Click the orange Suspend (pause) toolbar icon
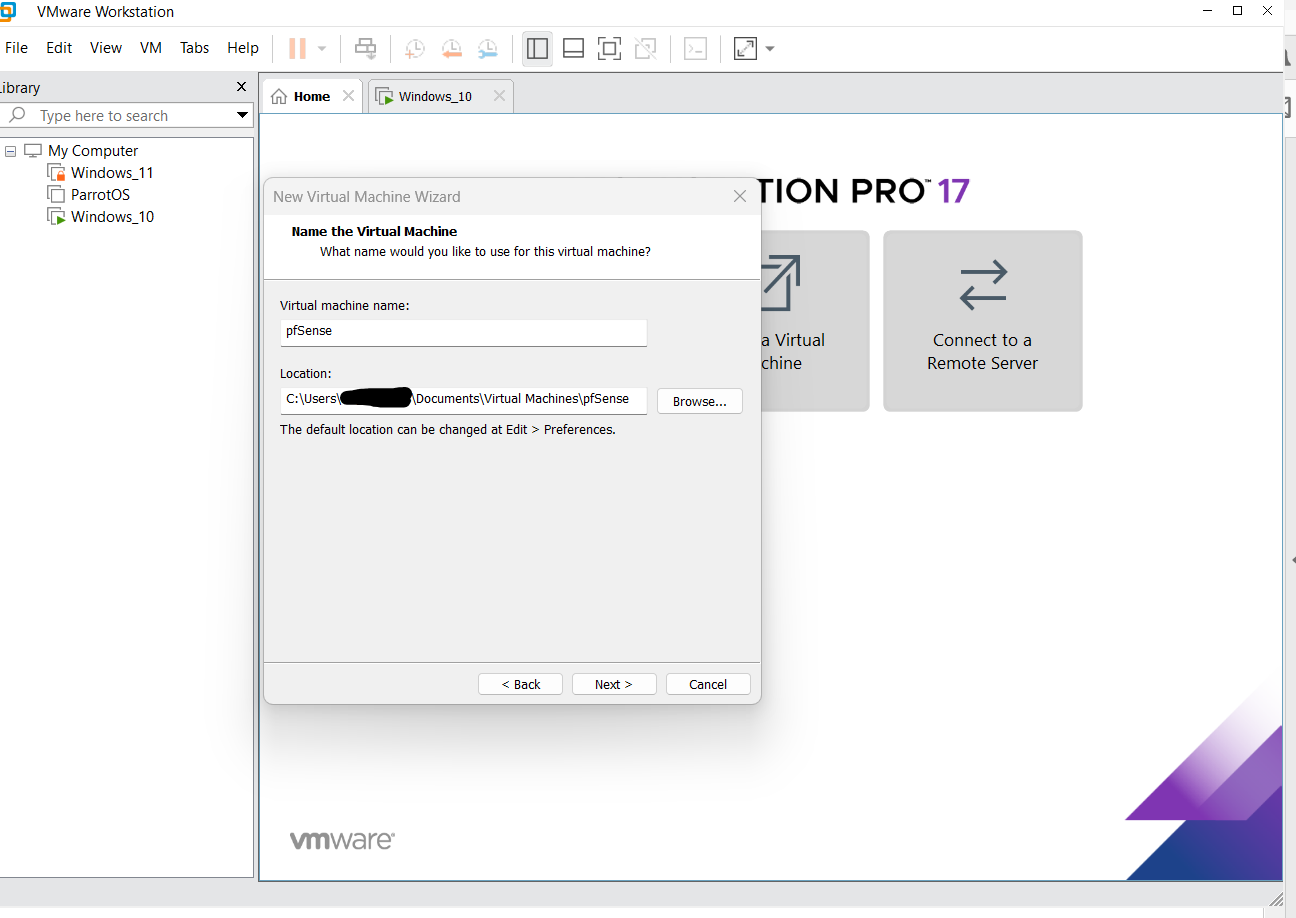 (297, 48)
